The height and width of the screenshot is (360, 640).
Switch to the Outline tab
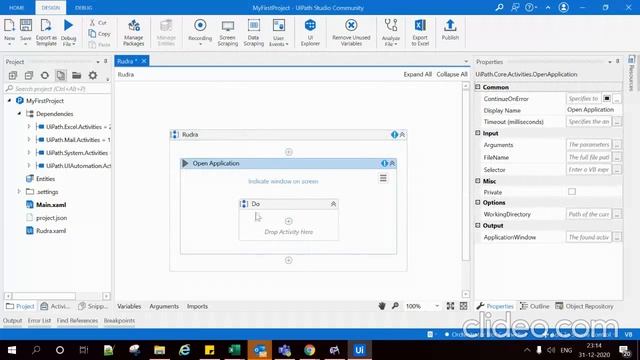click(x=535, y=306)
